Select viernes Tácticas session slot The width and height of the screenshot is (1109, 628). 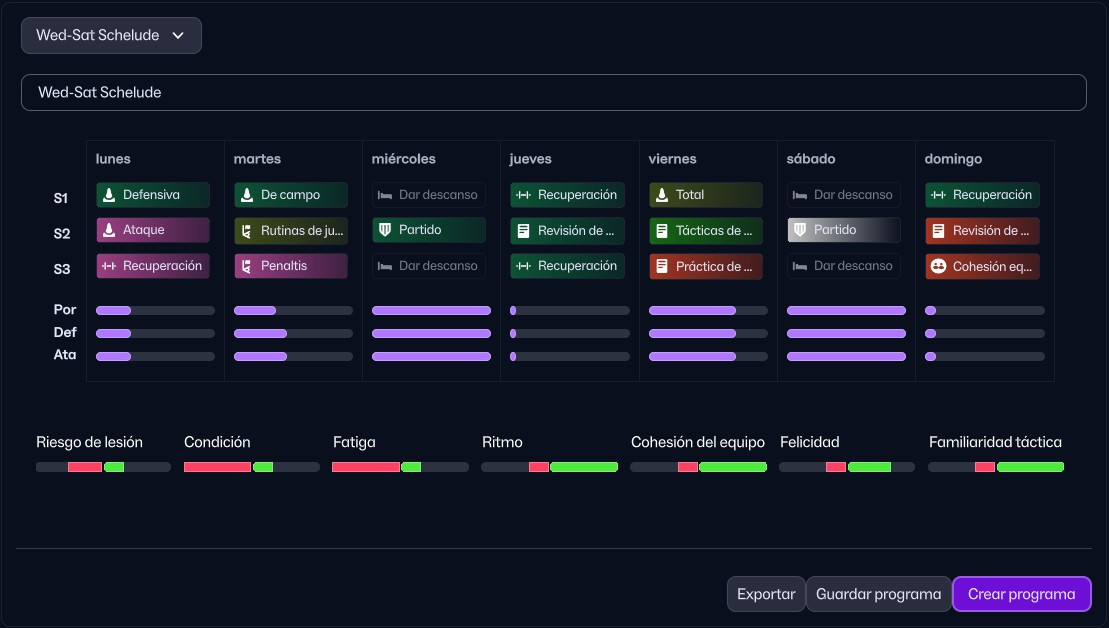pyautogui.click(x=705, y=231)
